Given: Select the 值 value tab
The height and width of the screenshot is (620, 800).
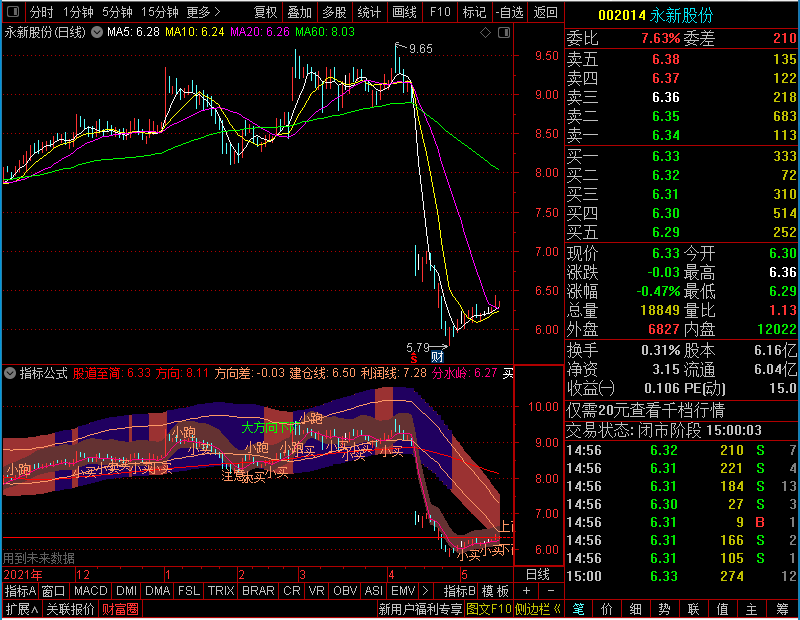Looking at the screenshot, I should click(x=722, y=609).
